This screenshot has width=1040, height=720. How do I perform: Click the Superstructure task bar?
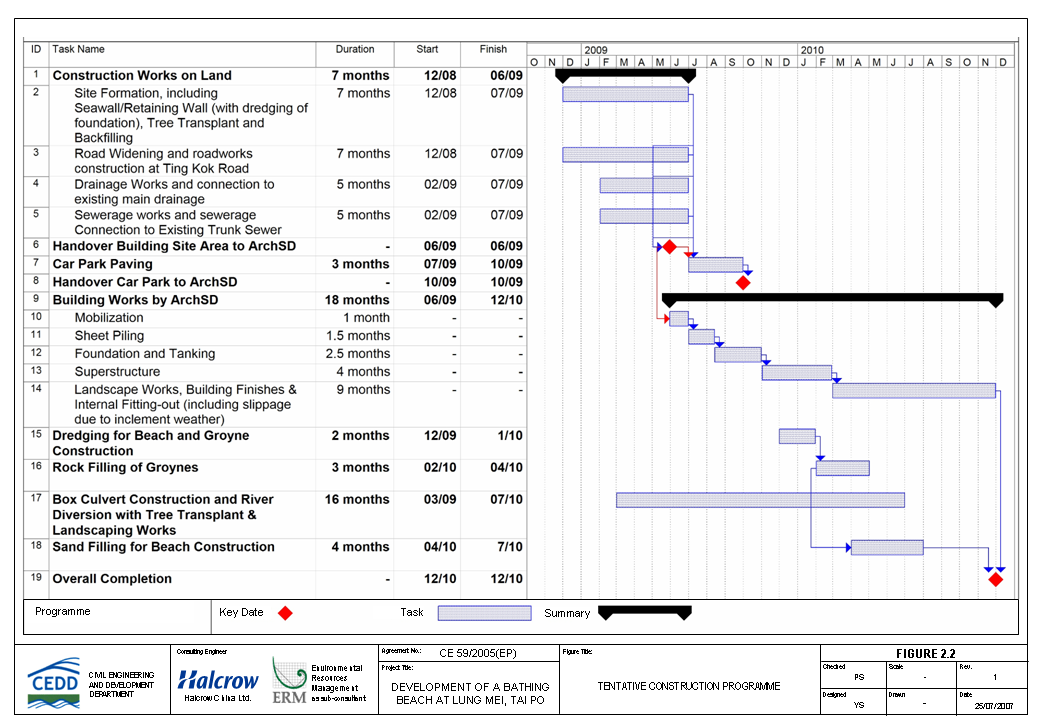pos(797,372)
